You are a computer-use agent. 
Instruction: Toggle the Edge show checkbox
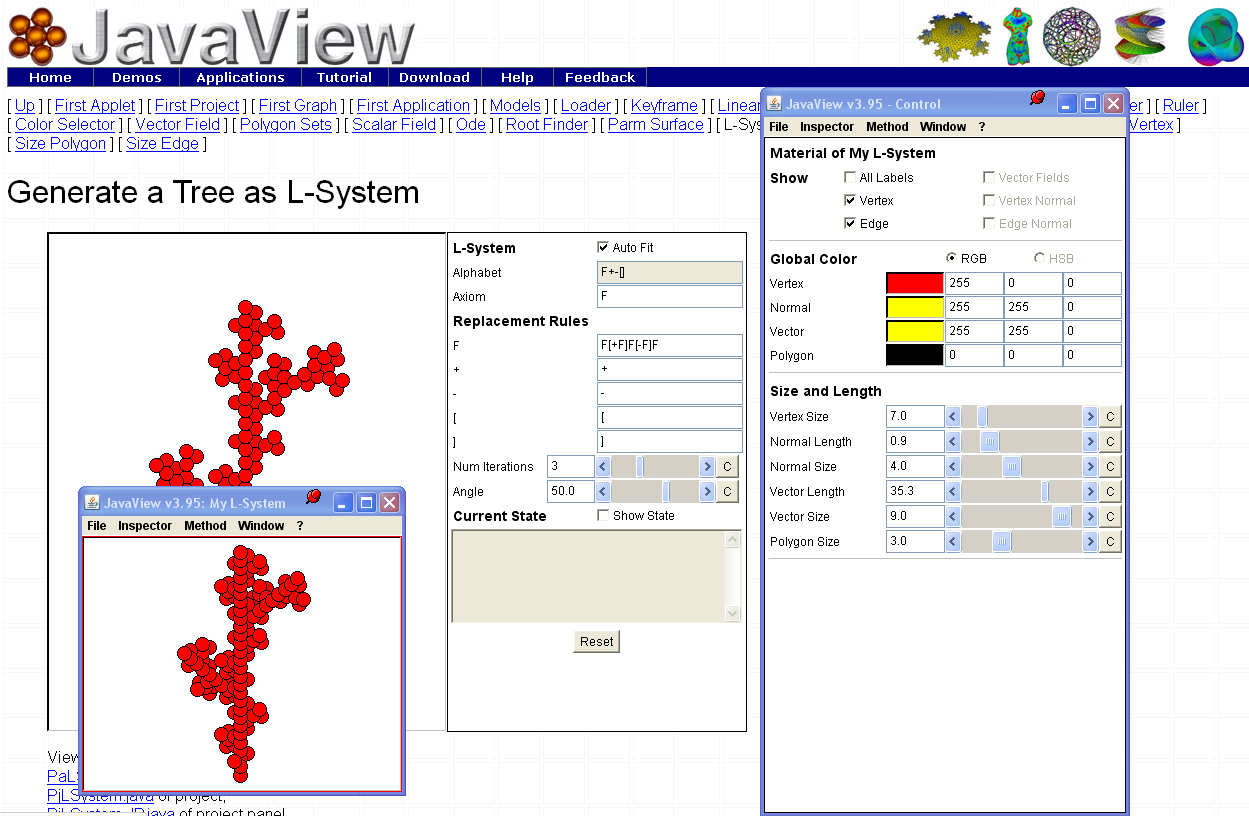coord(850,223)
